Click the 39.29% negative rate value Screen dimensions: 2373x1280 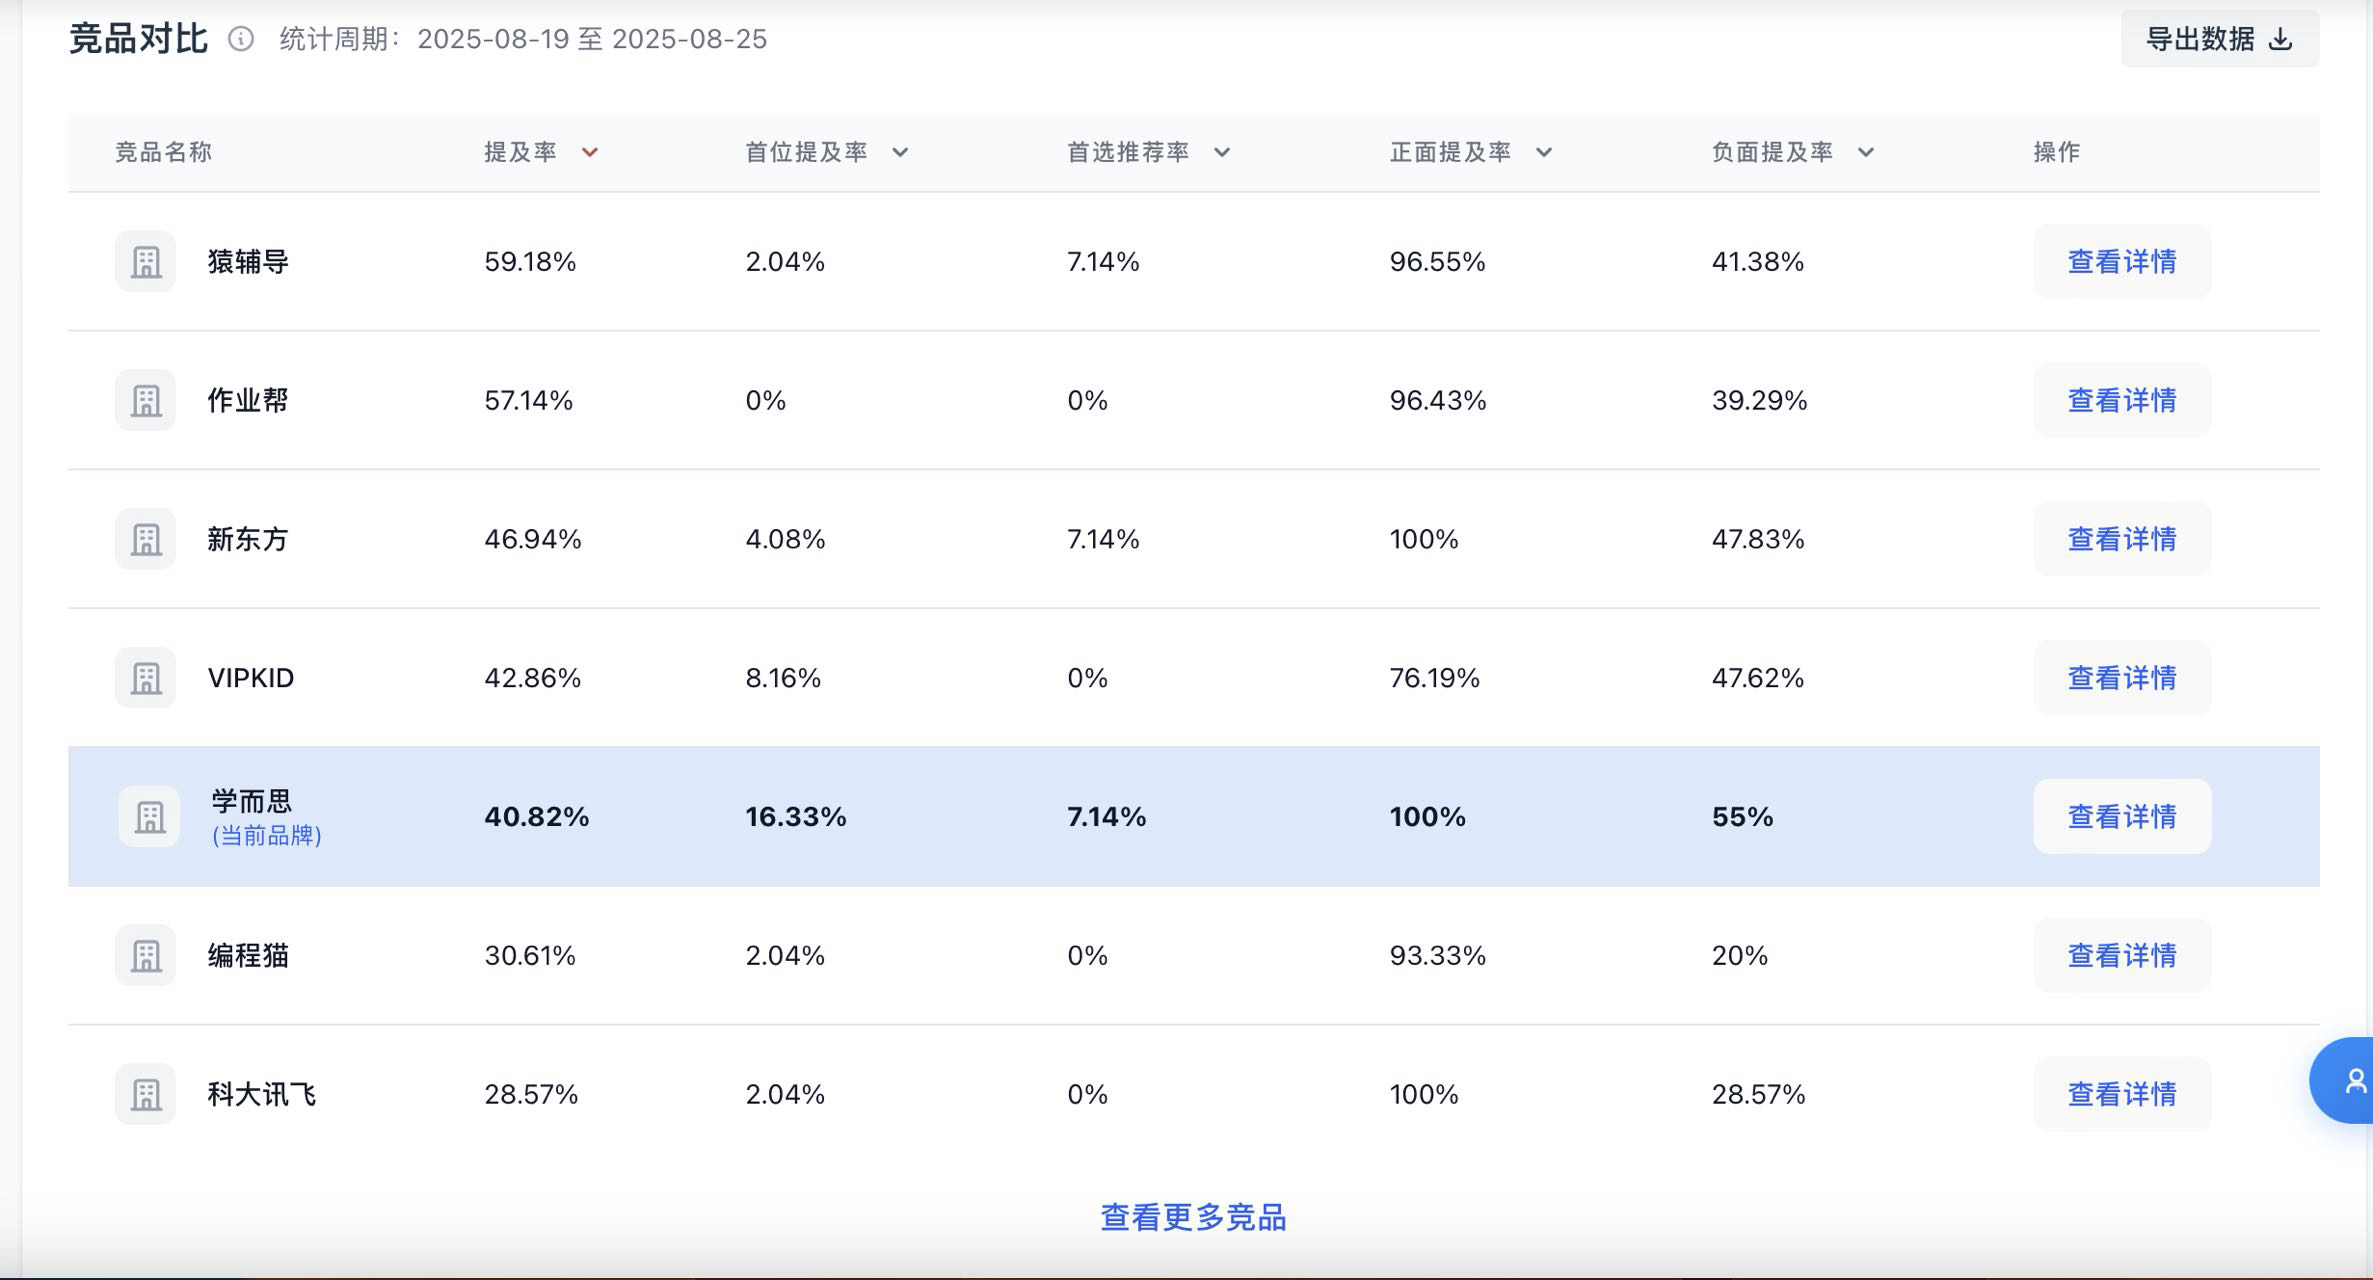click(1760, 400)
